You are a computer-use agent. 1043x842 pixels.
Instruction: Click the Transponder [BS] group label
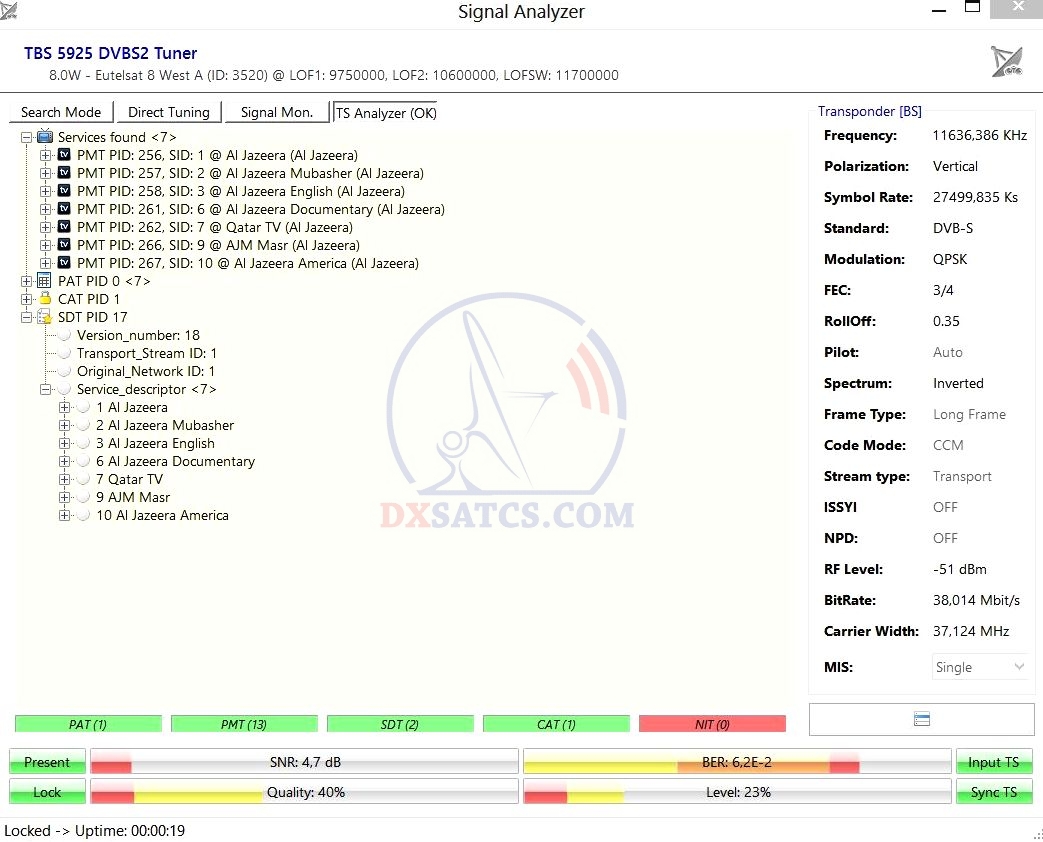(x=869, y=111)
